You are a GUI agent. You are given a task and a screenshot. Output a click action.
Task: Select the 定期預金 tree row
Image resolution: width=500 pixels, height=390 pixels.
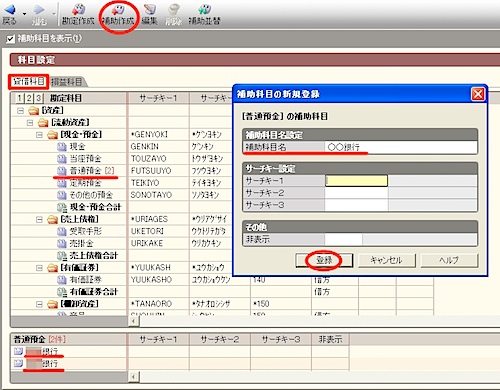coord(68,183)
